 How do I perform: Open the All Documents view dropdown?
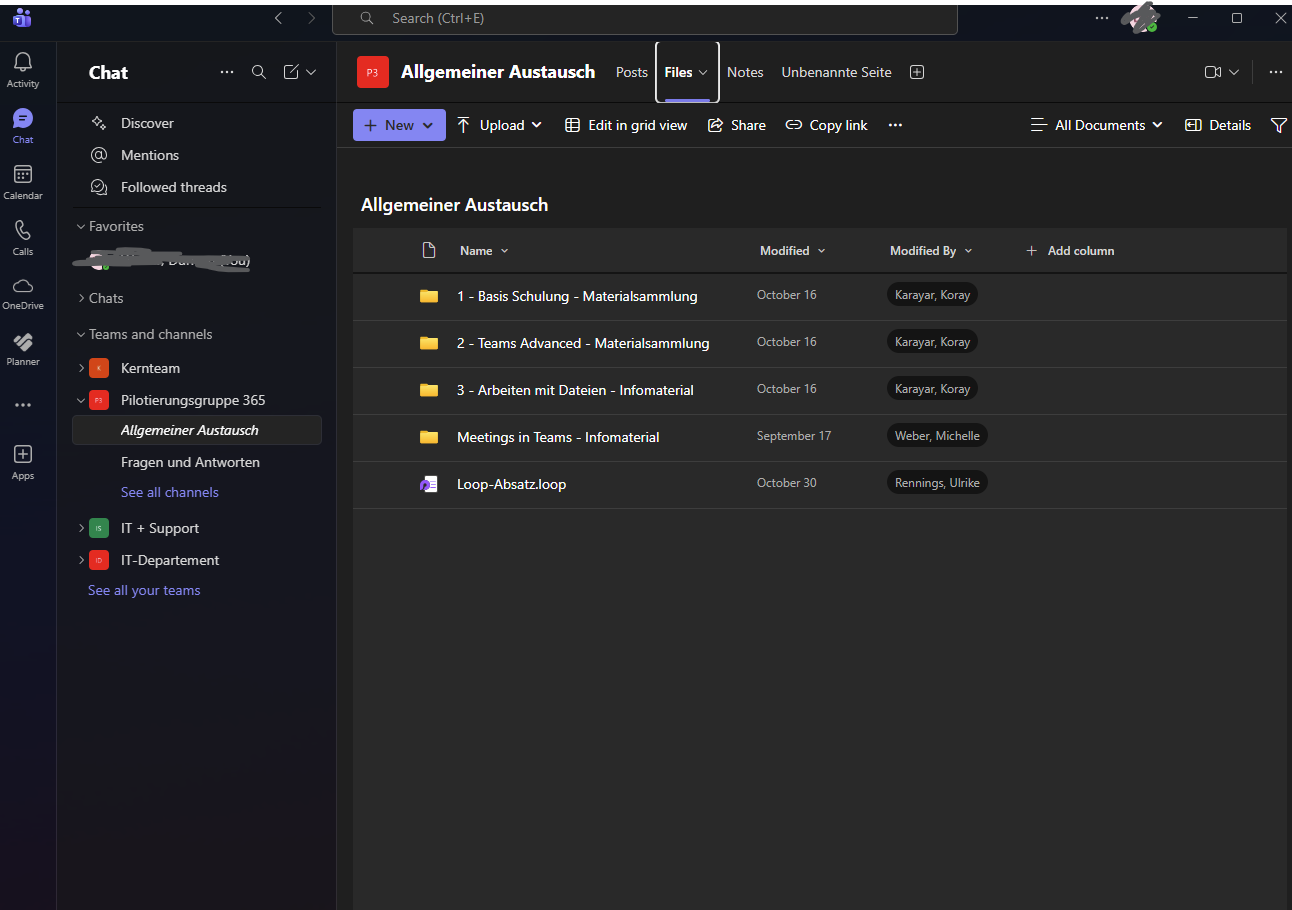pyautogui.click(x=1098, y=125)
